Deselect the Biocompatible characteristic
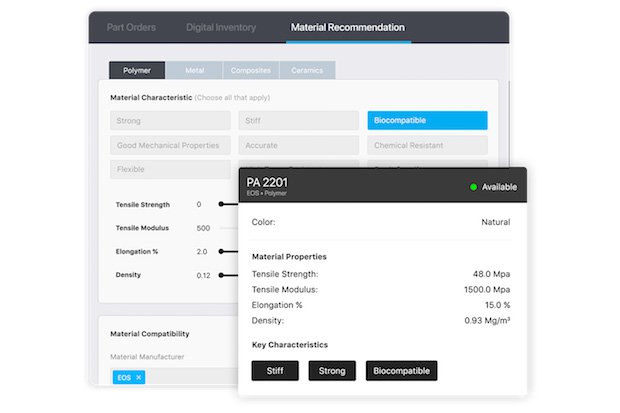620x413 pixels. click(x=427, y=120)
